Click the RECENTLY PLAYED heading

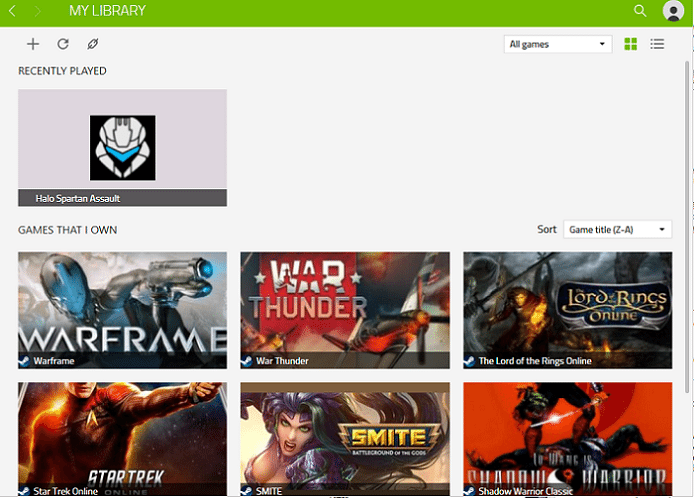coord(62,71)
